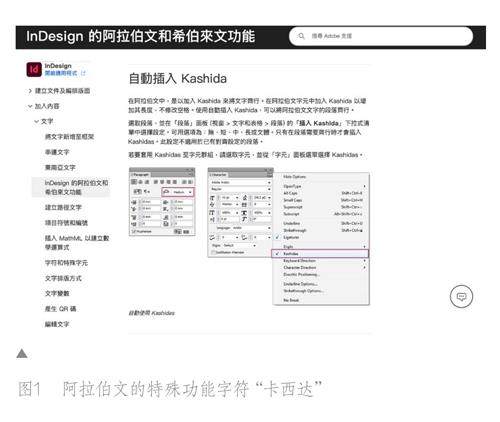Click the magnifier icon in search bar

(301, 36)
